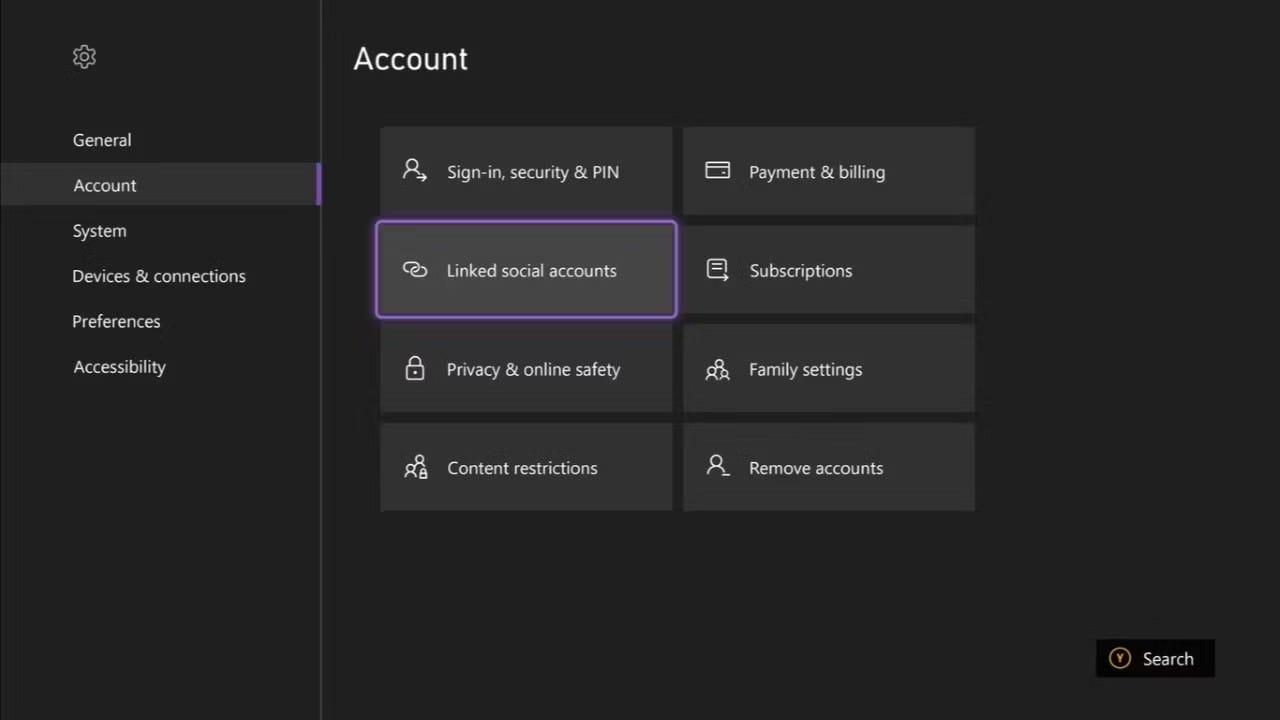Select the padlock icon on Privacy & online safety
The image size is (1280, 720).
point(415,368)
